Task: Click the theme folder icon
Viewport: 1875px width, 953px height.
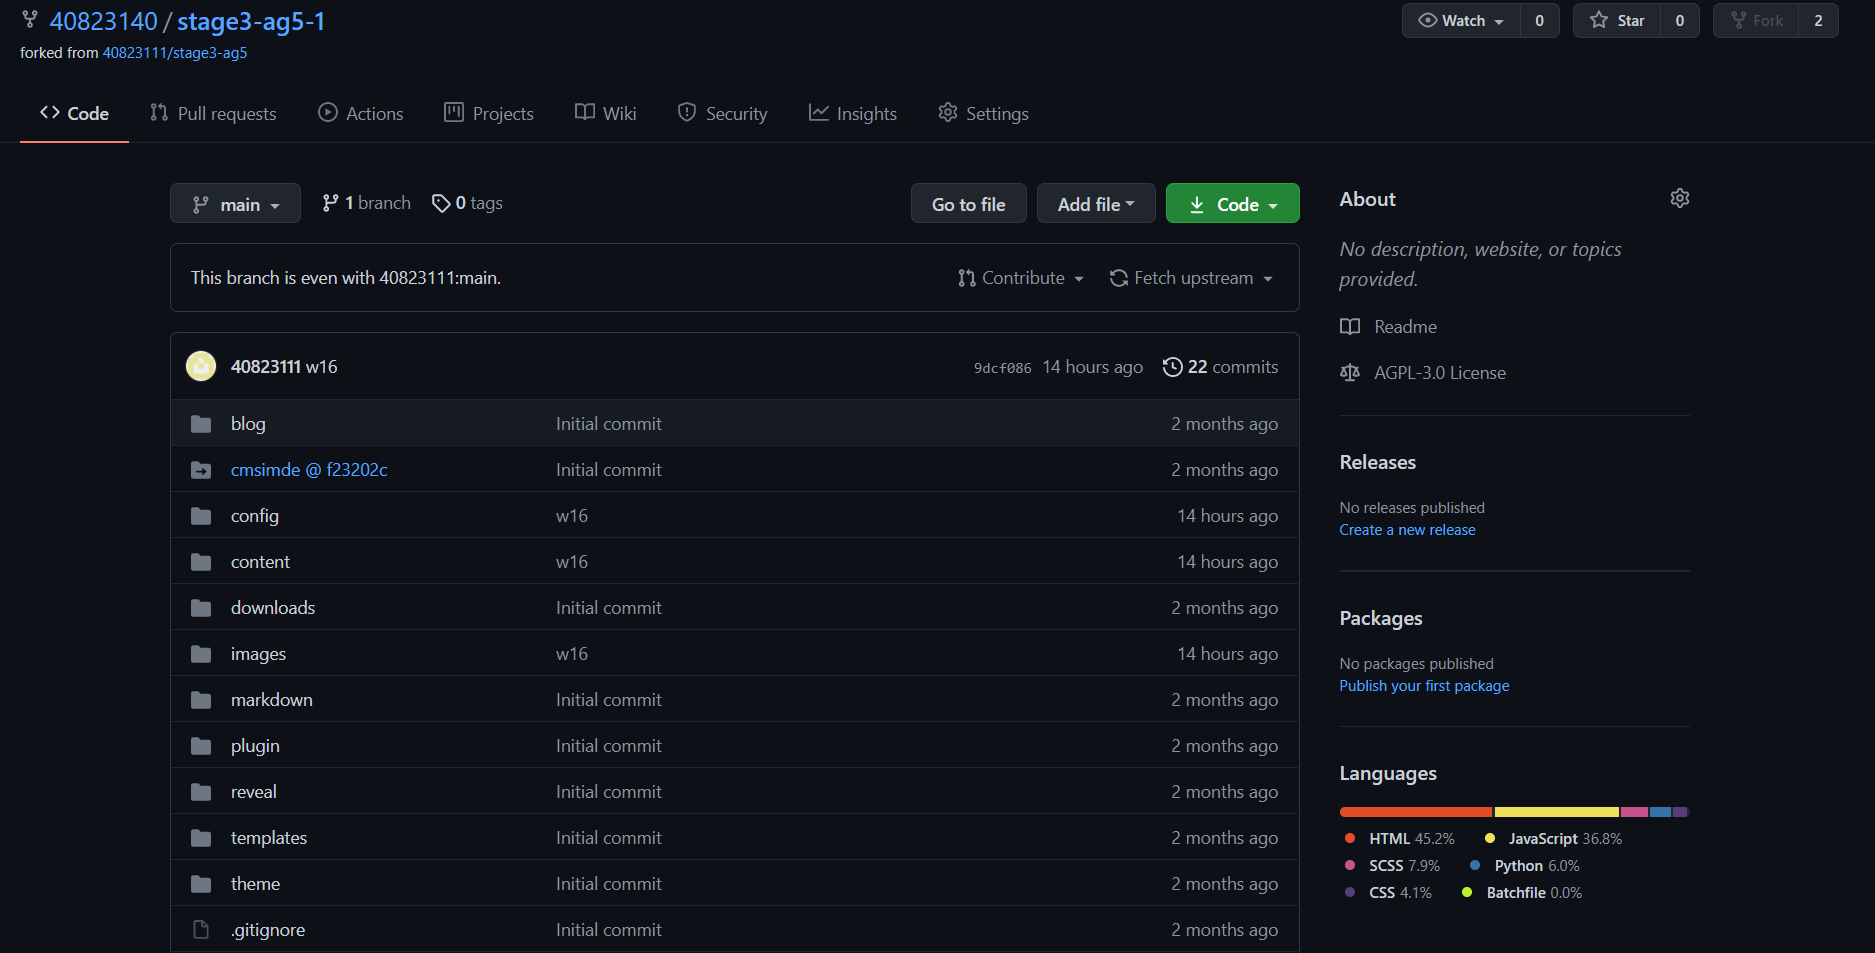Action: (201, 884)
